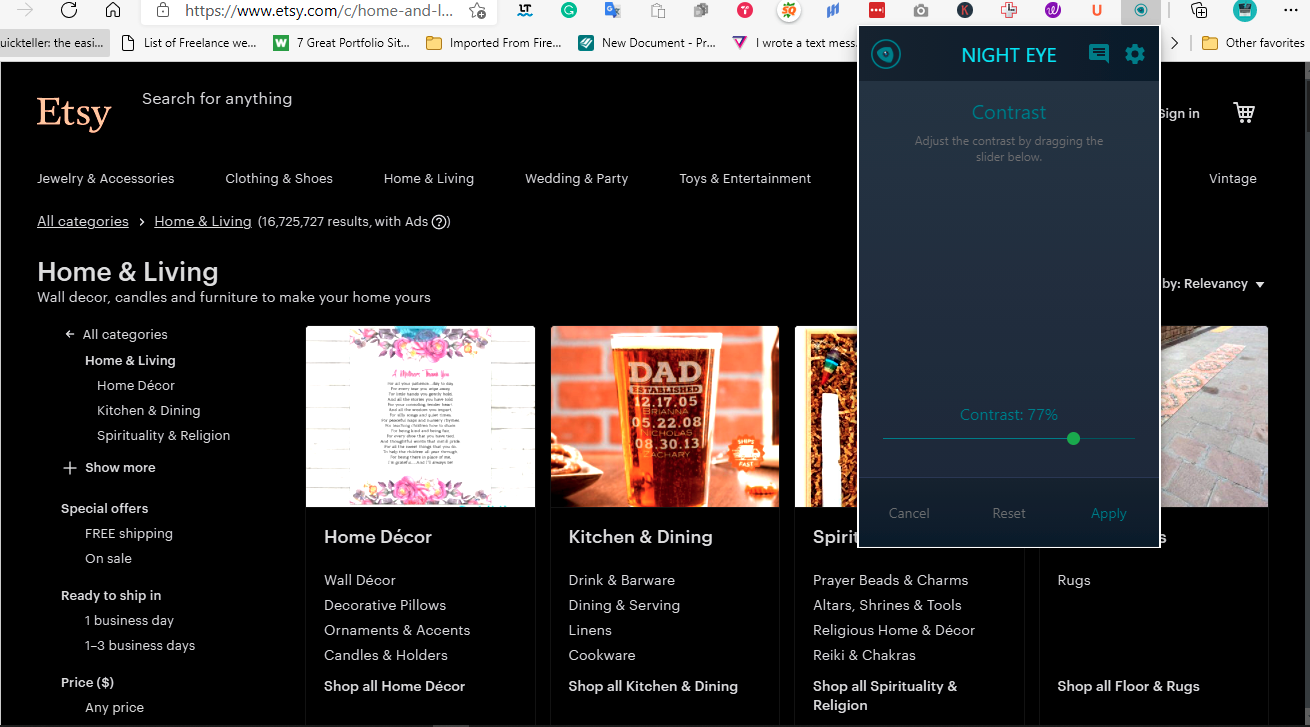The height and width of the screenshot is (727, 1310).
Task: Open Night Eye settings gear
Action: point(1135,54)
